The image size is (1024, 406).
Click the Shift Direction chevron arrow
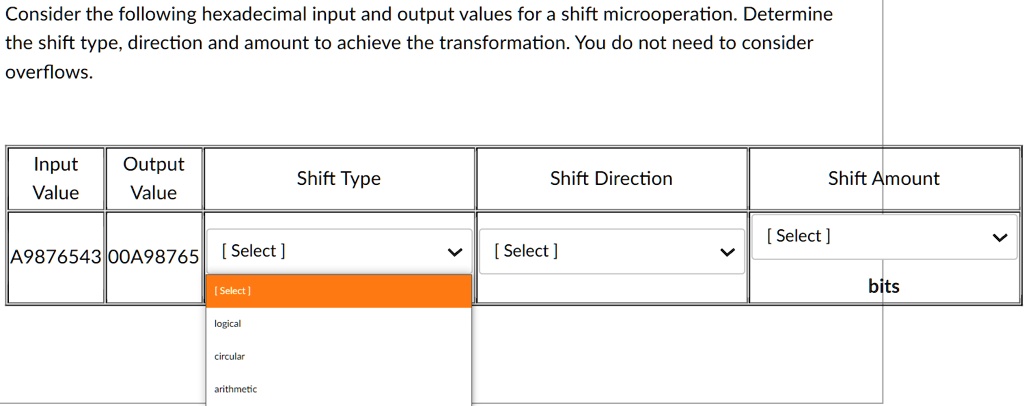[728, 252]
